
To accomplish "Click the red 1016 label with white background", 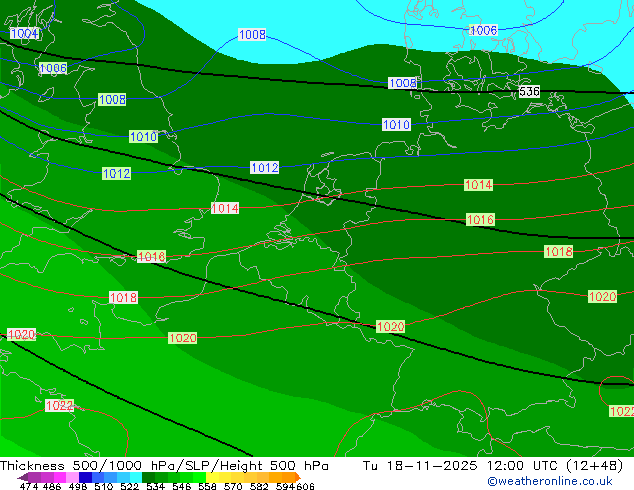I will click(151, 257).
